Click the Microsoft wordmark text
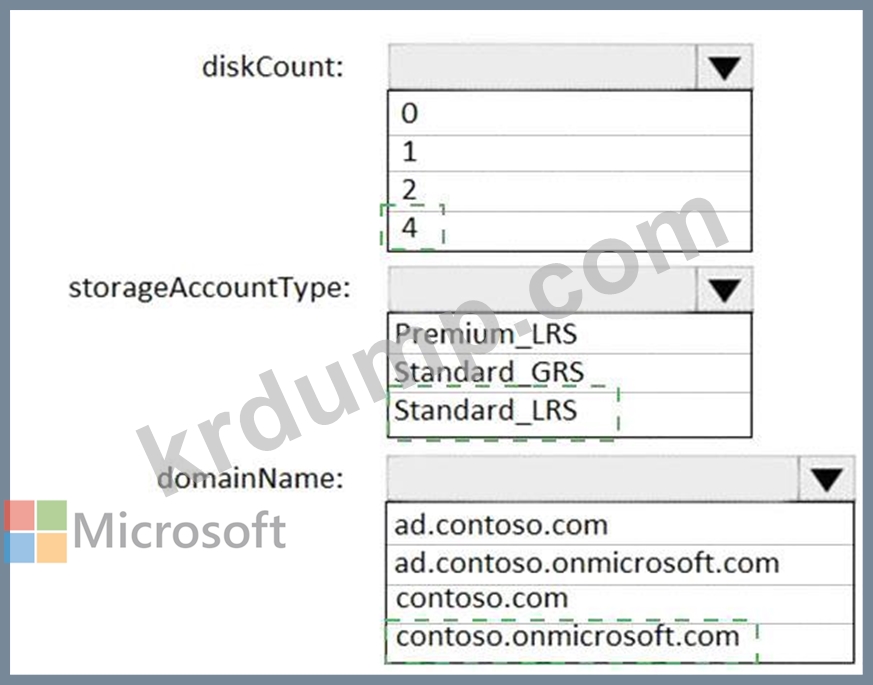The height and width of the screenshot is (685, 873). coord(179,530)
